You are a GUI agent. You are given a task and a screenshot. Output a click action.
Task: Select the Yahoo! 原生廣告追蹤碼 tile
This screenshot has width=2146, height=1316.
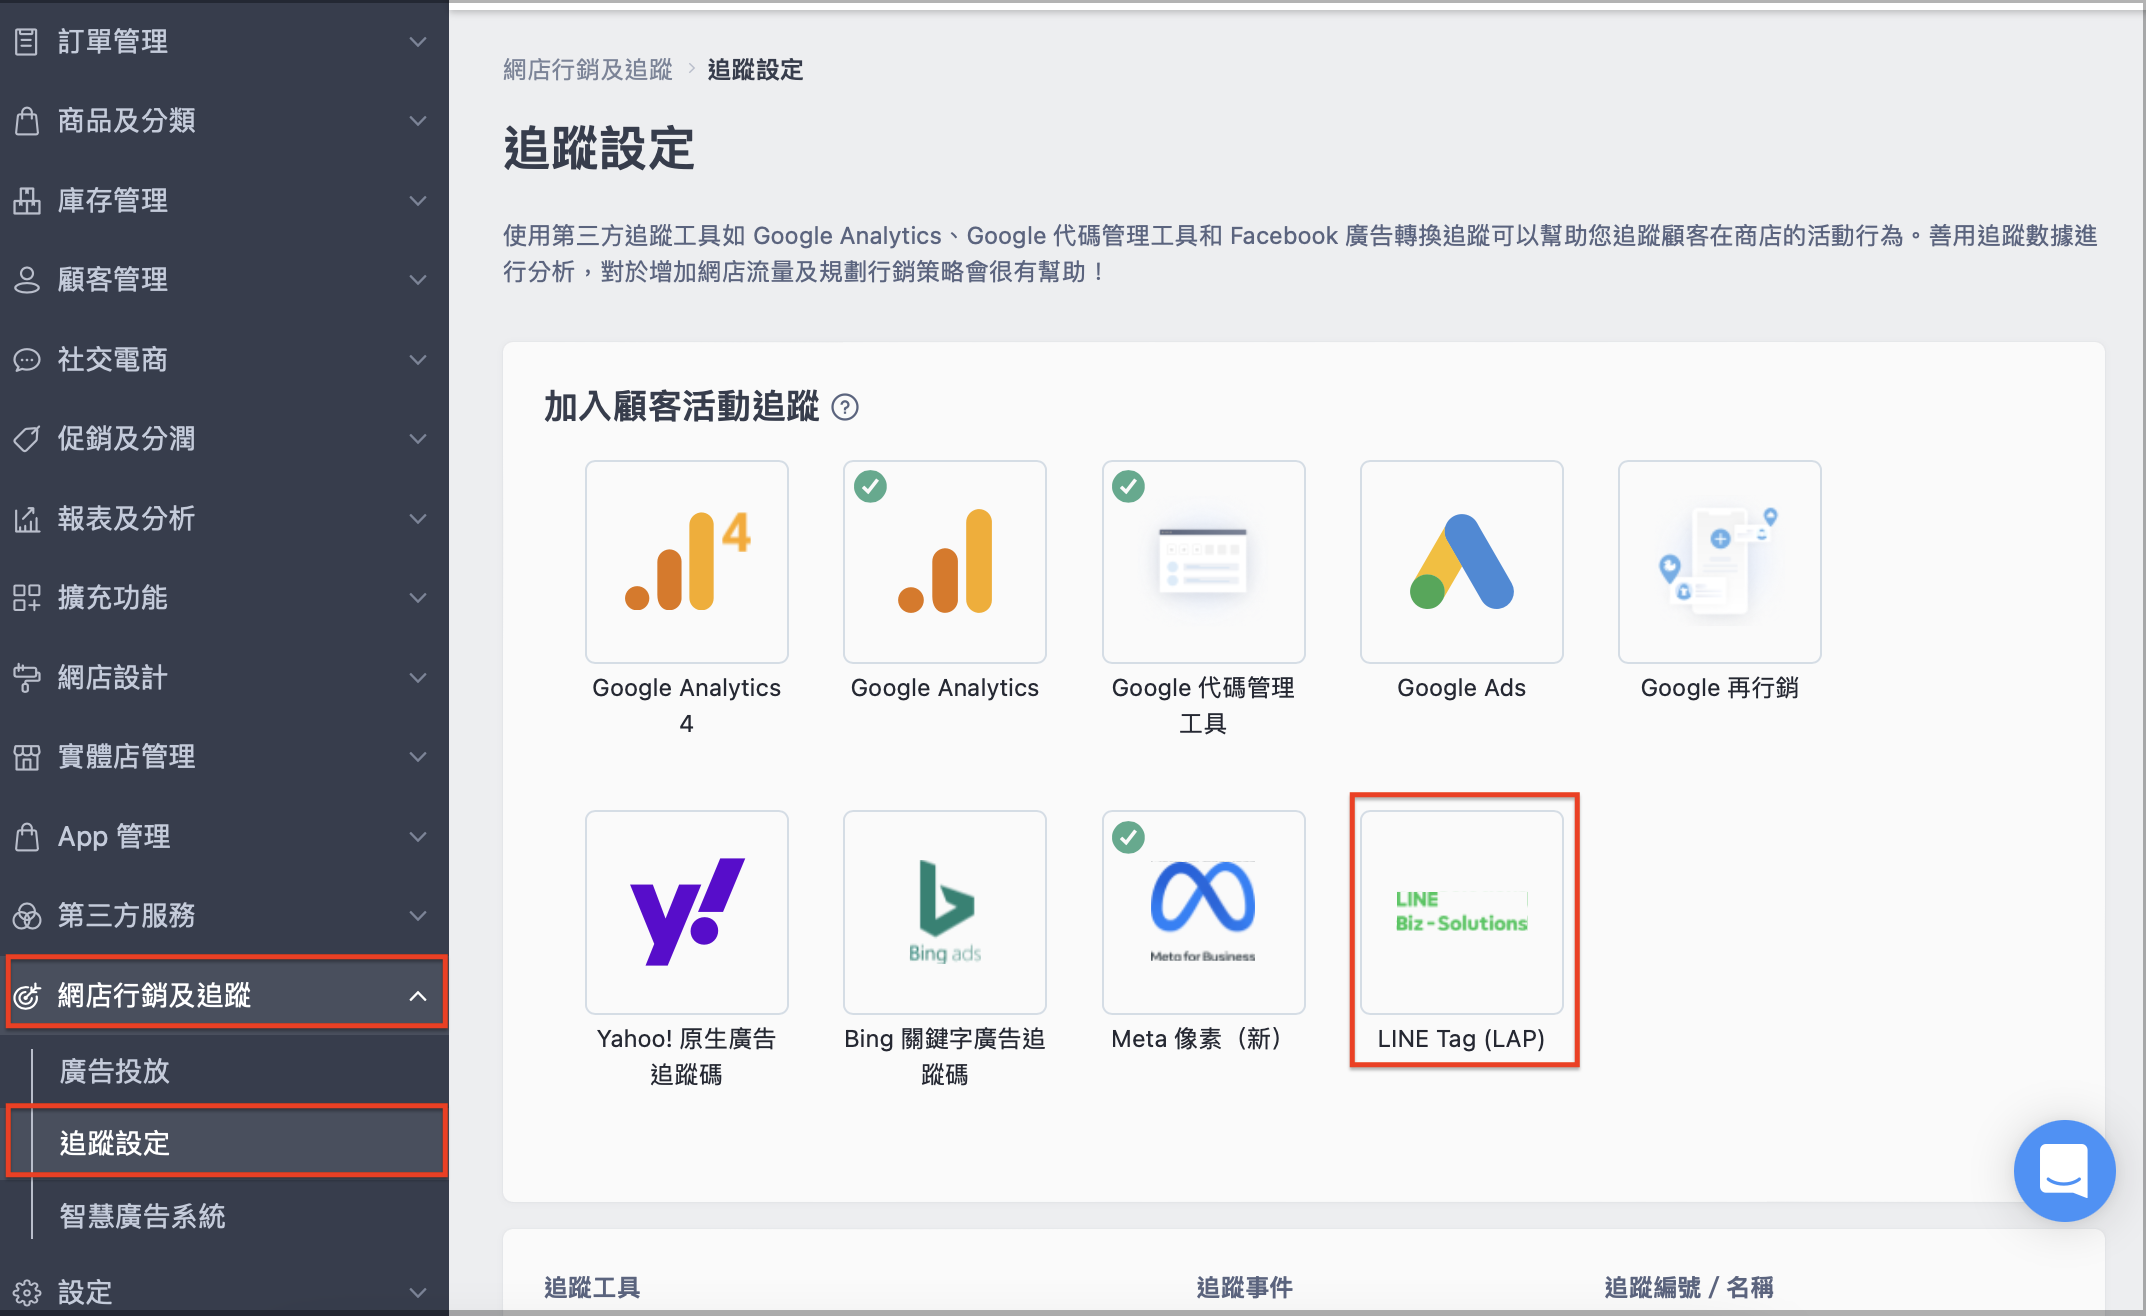coord(687,912)
